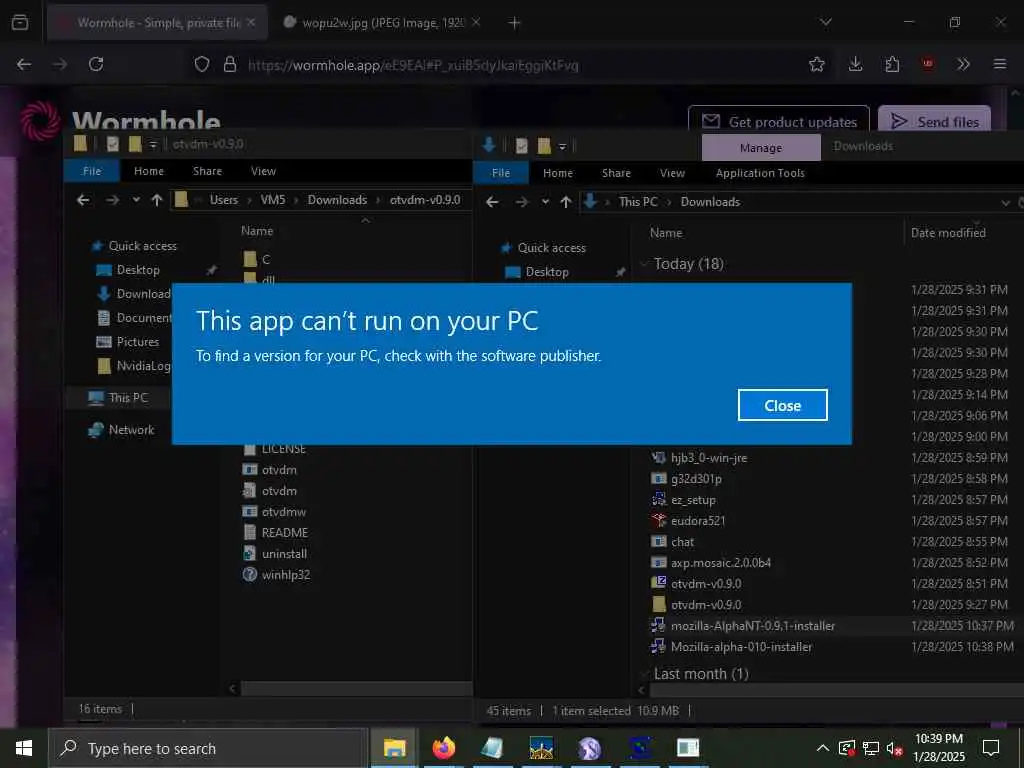Close the 'This app can't run' dialog

782,406
